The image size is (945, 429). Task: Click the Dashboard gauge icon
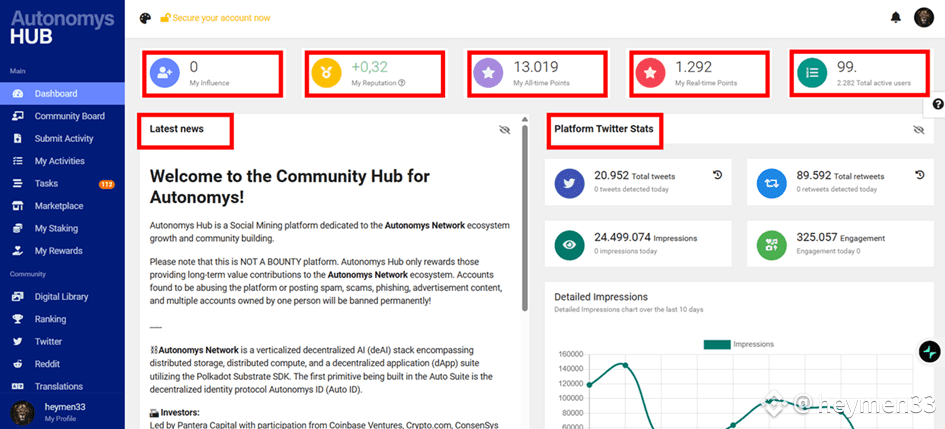click(17, 93)
